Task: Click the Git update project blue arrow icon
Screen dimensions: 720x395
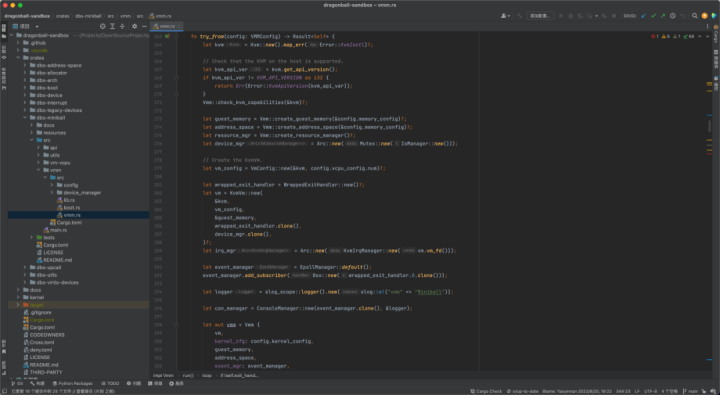Action: click(x=643, y=16)
